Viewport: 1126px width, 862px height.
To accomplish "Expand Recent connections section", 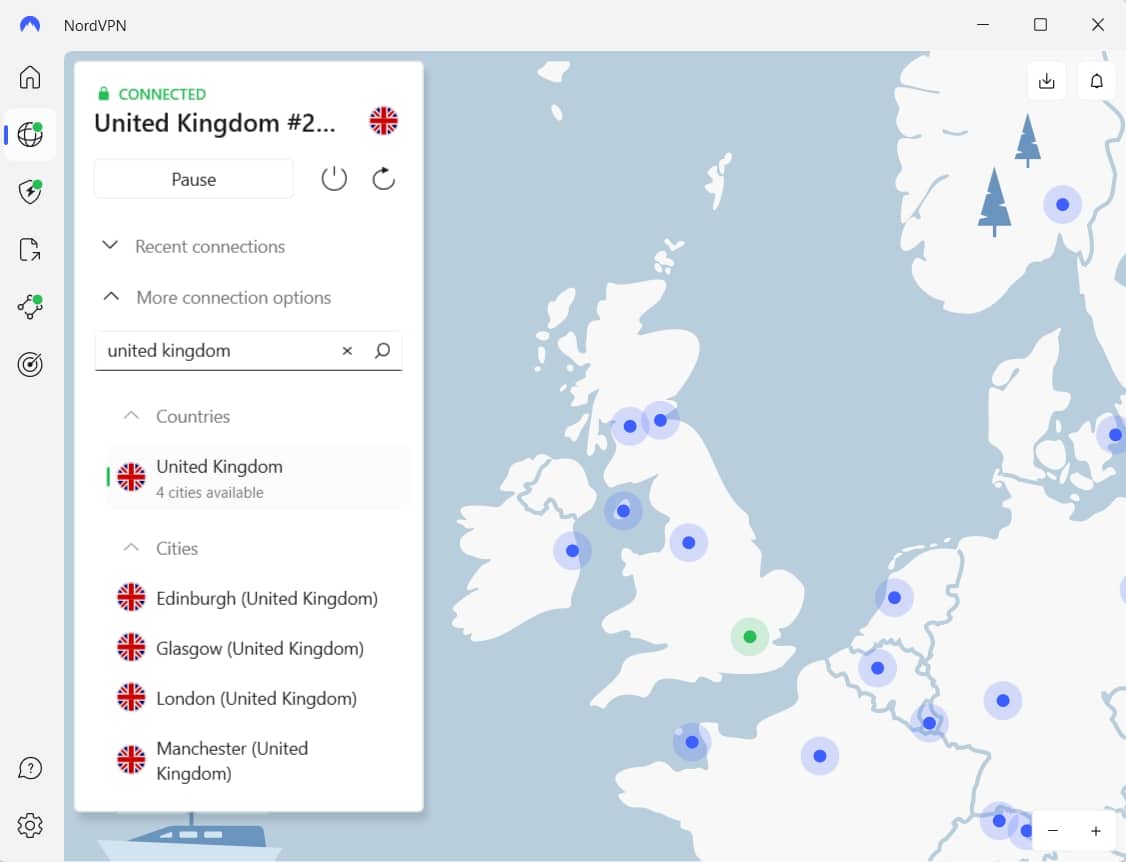I will [x=111, y=246].
